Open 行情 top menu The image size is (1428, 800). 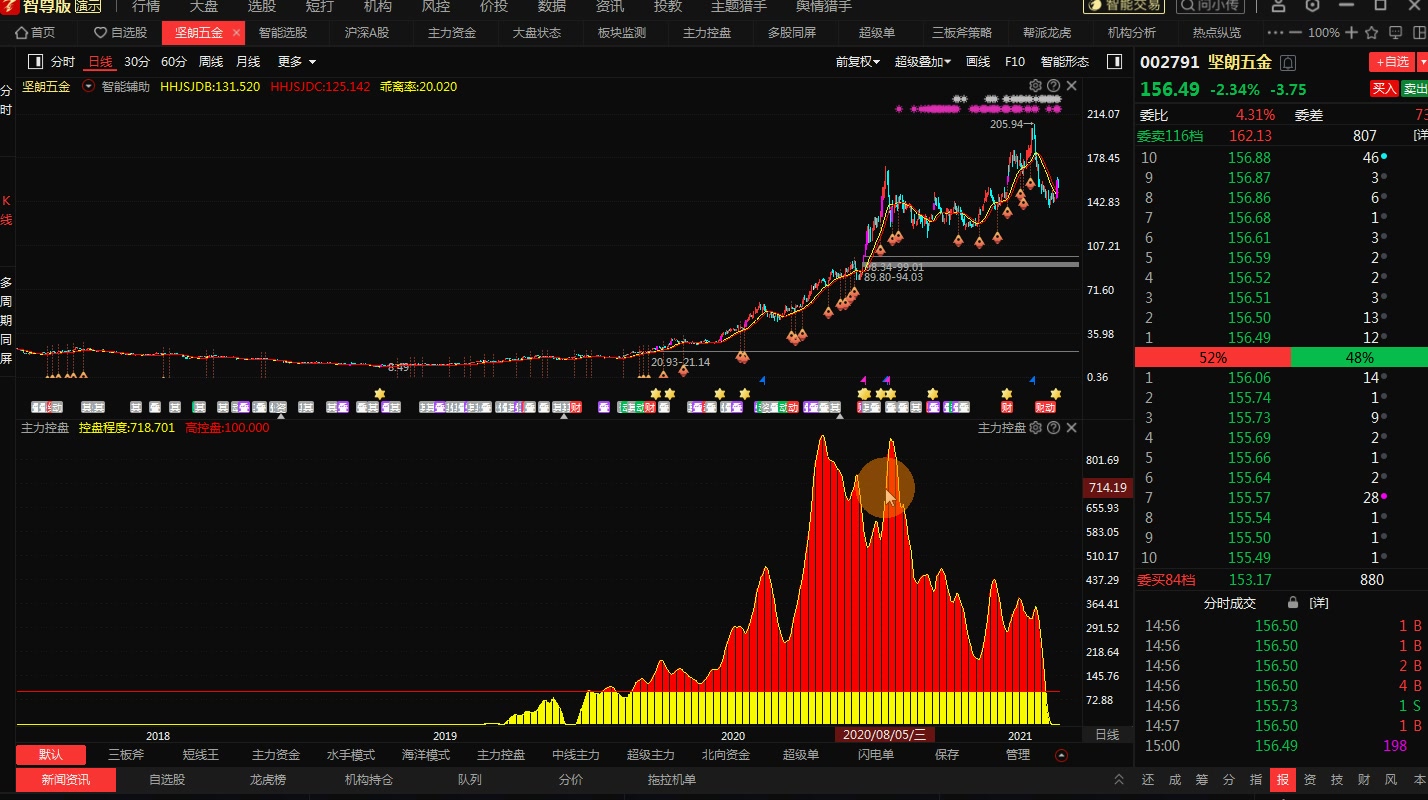coord(146,6)
